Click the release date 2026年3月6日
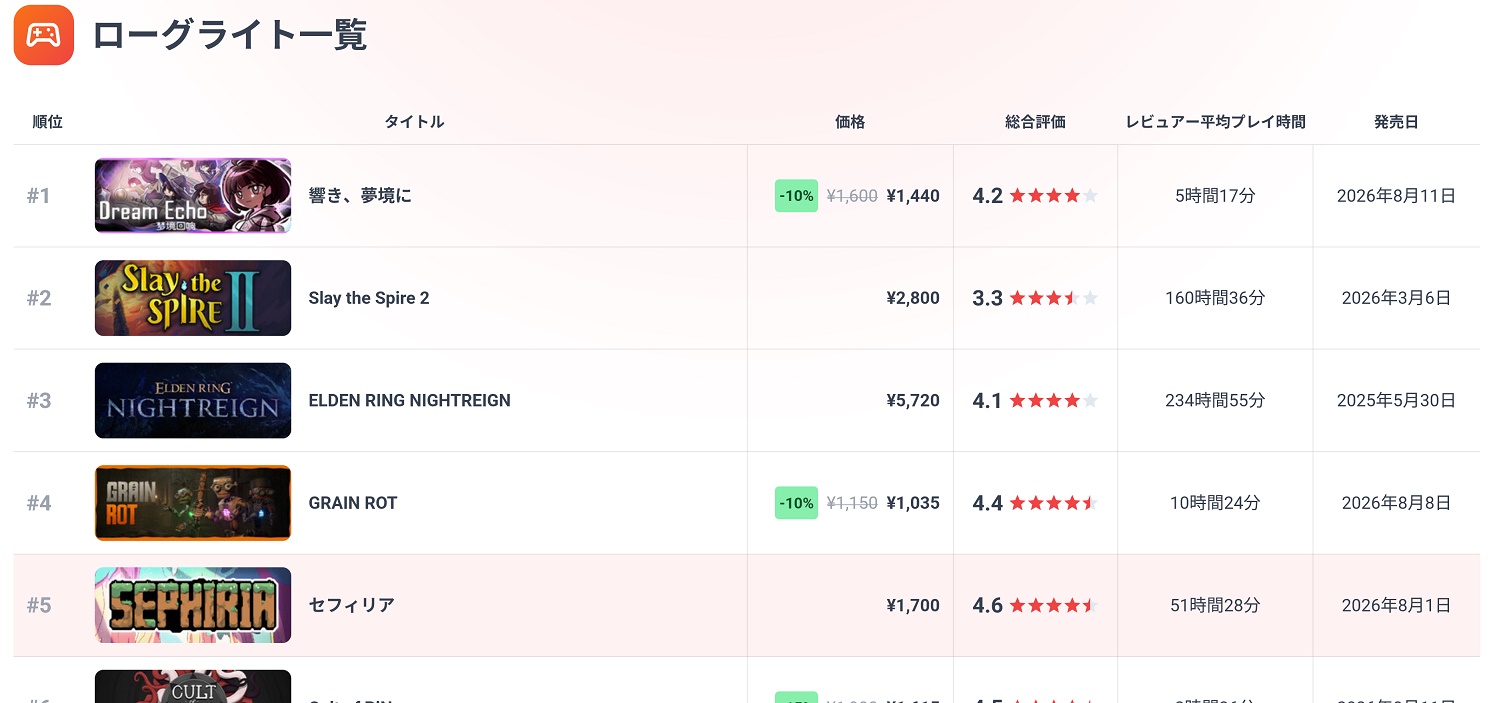 point(1396,298)
